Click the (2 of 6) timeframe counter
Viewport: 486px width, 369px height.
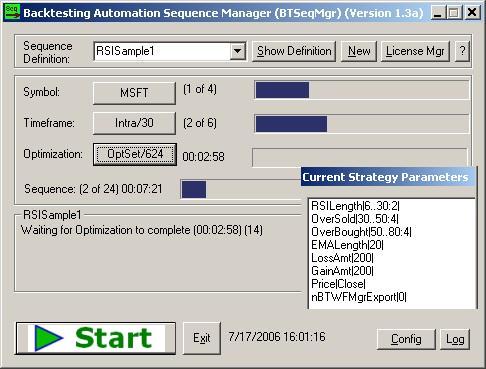tap(200, 123)
